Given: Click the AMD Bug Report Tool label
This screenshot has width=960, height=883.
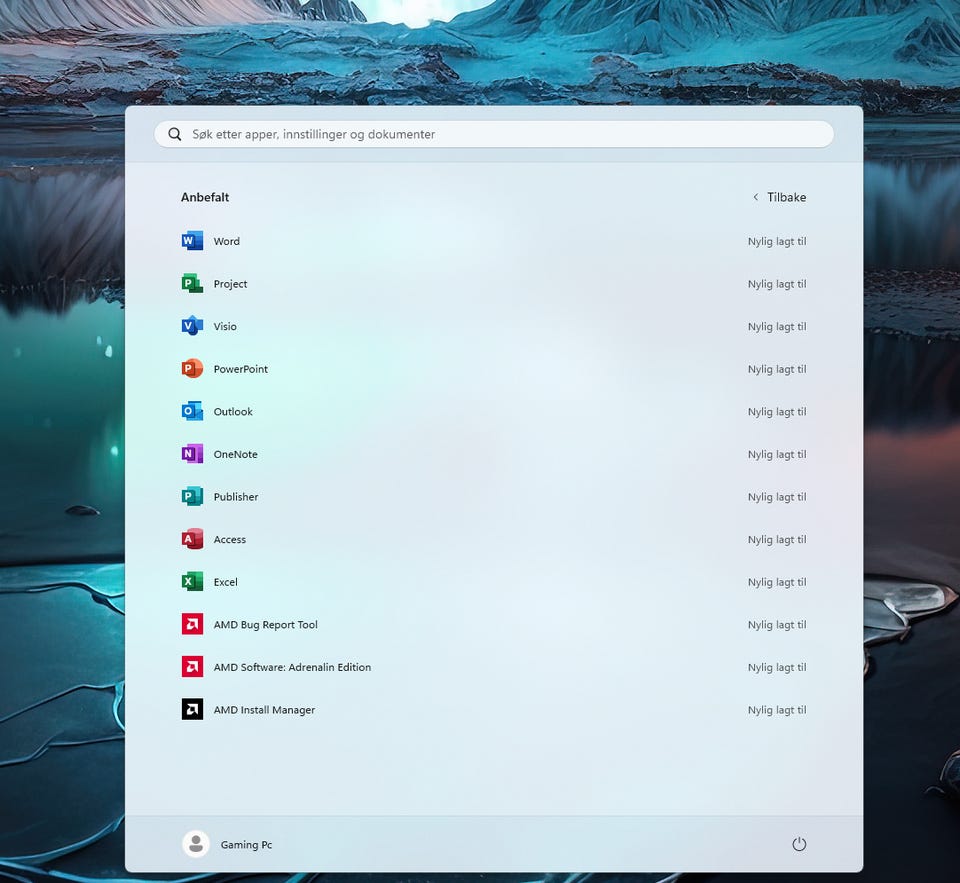Looking at the screenshot, I should [x=266, y=625].
